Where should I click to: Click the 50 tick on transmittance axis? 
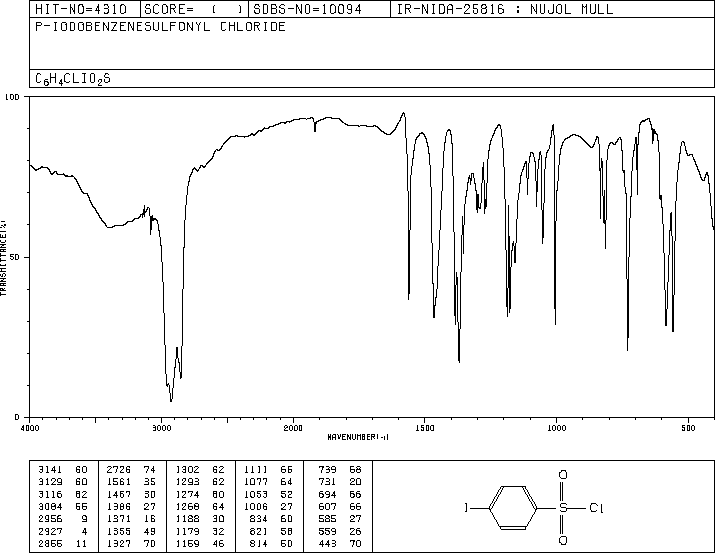tap(15, 257)
